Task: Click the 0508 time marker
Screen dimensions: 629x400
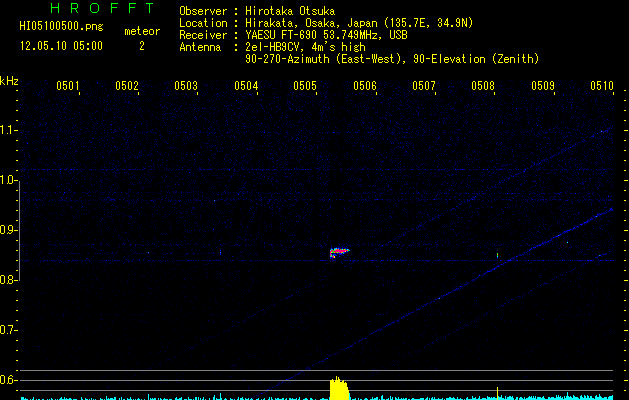Action: (x=483, y=86)
